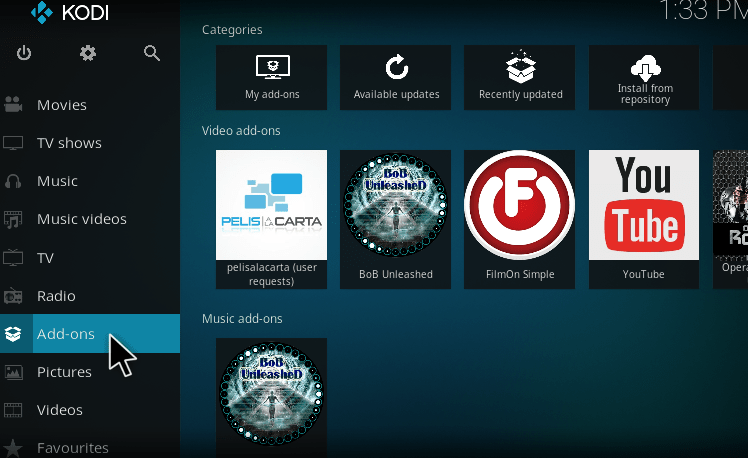Open Available updates category
The height and width of the screenshot is (458, 748).
[x=395, y=77]
